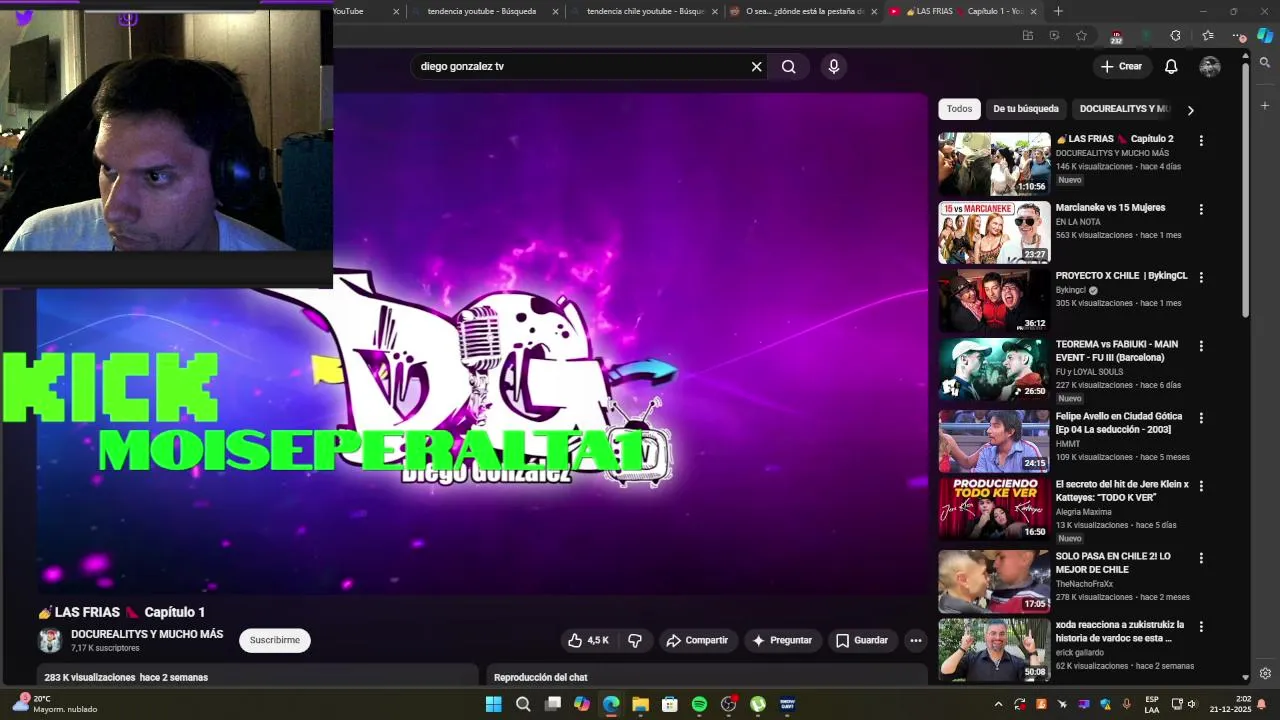Open options menu for TEOREMA vs FABIUKI video

tap(1201, 346)
